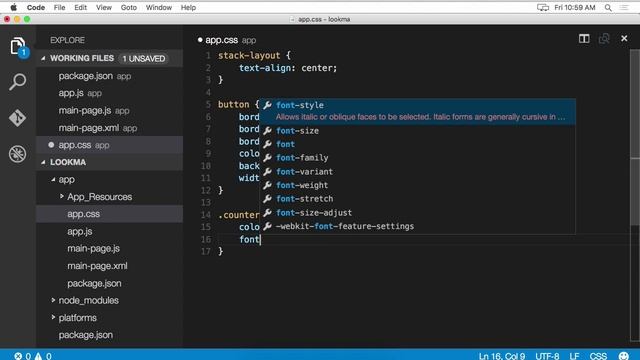Viewport: 640px width, 360px height.
Task: Open the Window menu
Action: click(x=159, y=7)
